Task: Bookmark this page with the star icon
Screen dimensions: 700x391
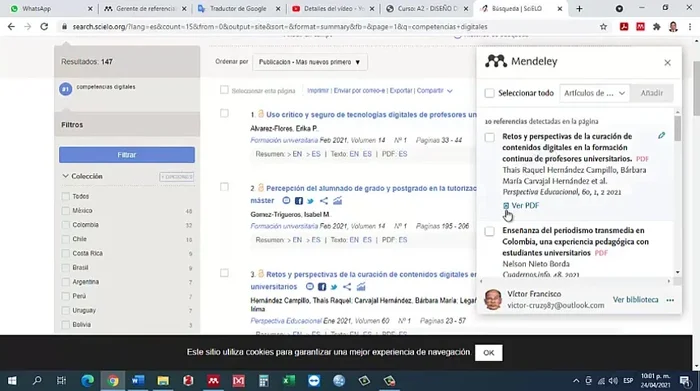Action: tap(603, 27)
